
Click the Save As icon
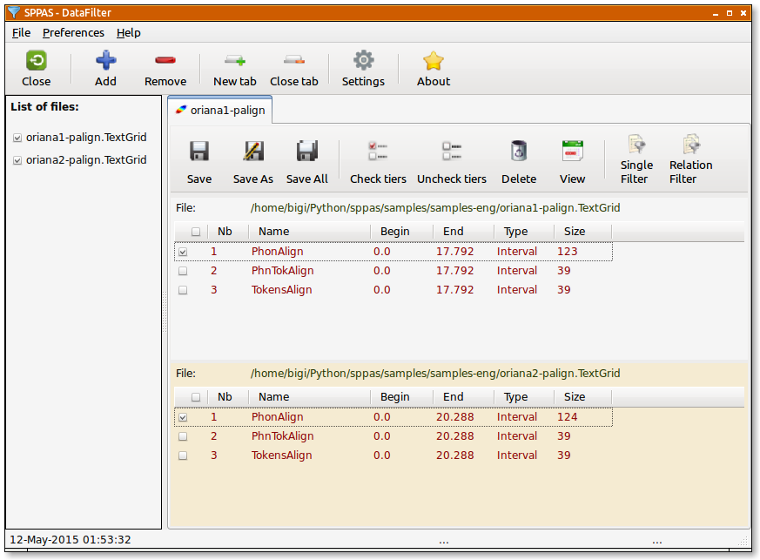pos(253,151)
